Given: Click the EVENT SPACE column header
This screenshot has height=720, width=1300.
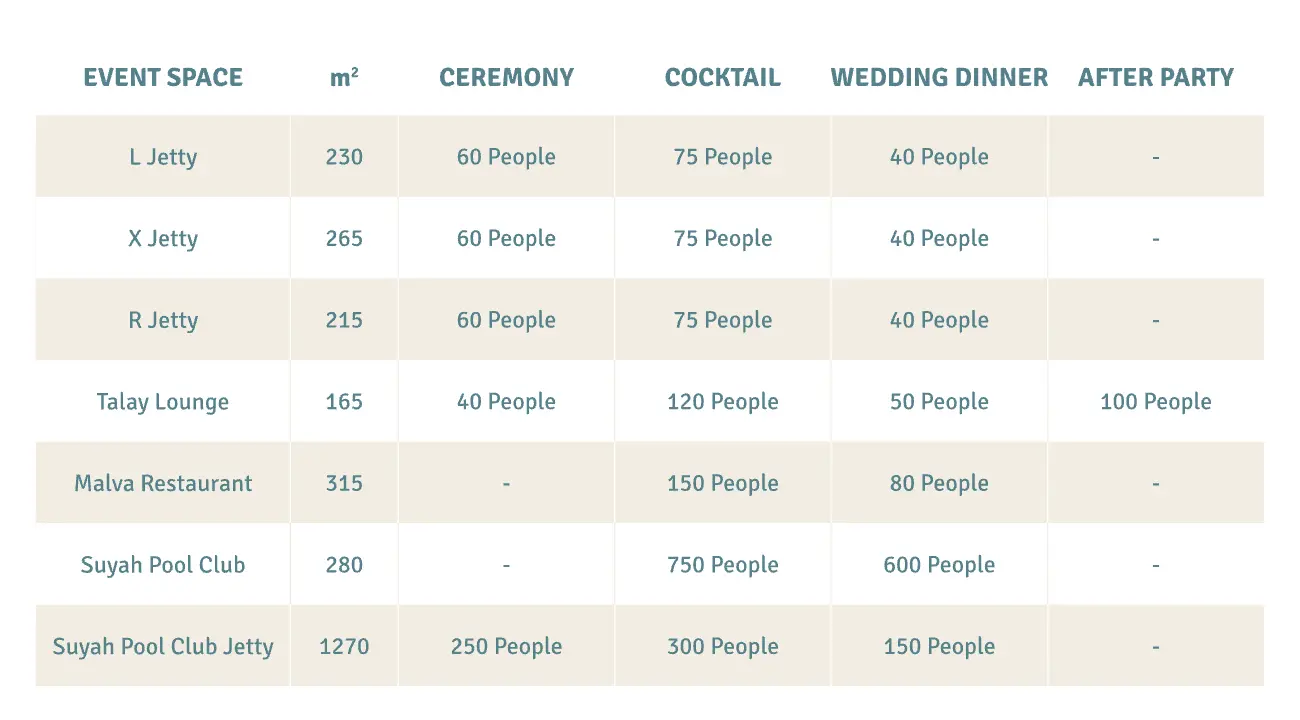Looking at the screenshot, I should tap(163, 78).
